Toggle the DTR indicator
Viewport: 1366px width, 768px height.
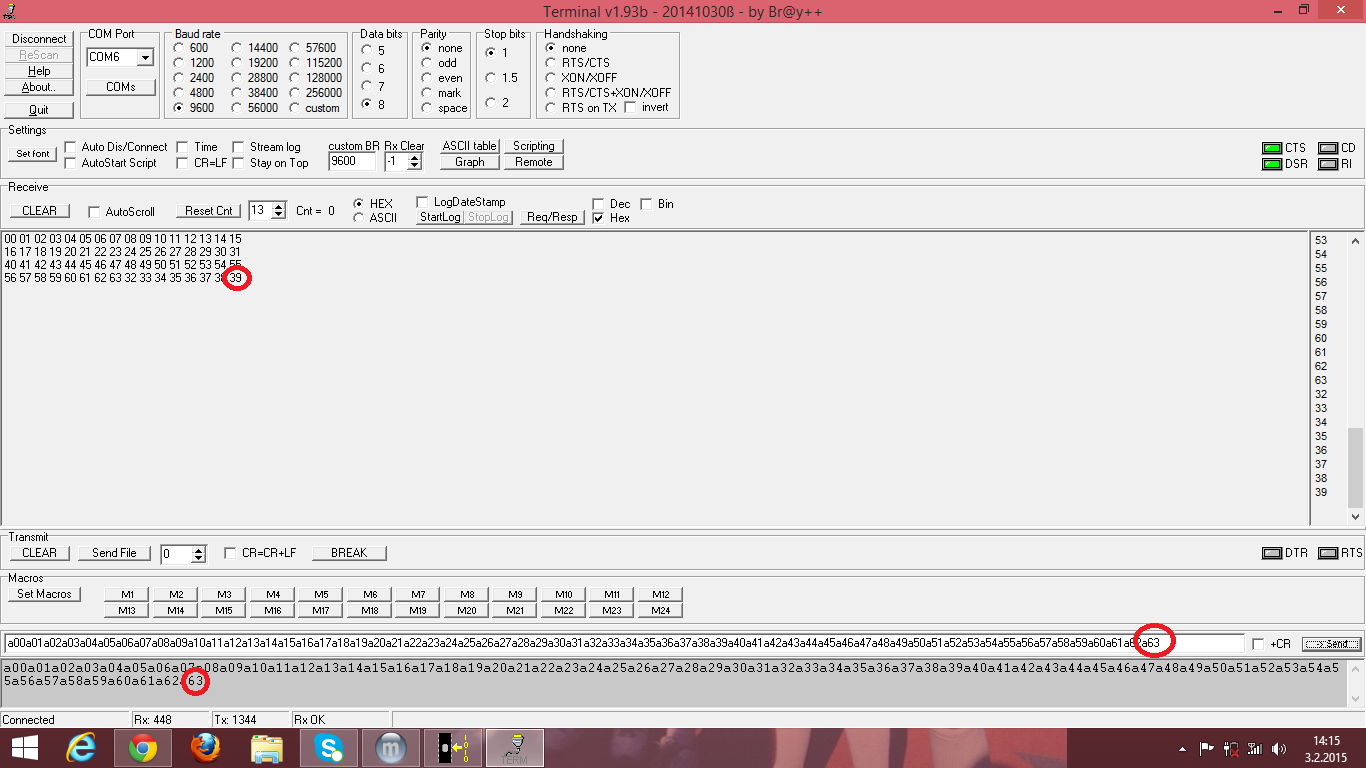tap(1271, 553)
